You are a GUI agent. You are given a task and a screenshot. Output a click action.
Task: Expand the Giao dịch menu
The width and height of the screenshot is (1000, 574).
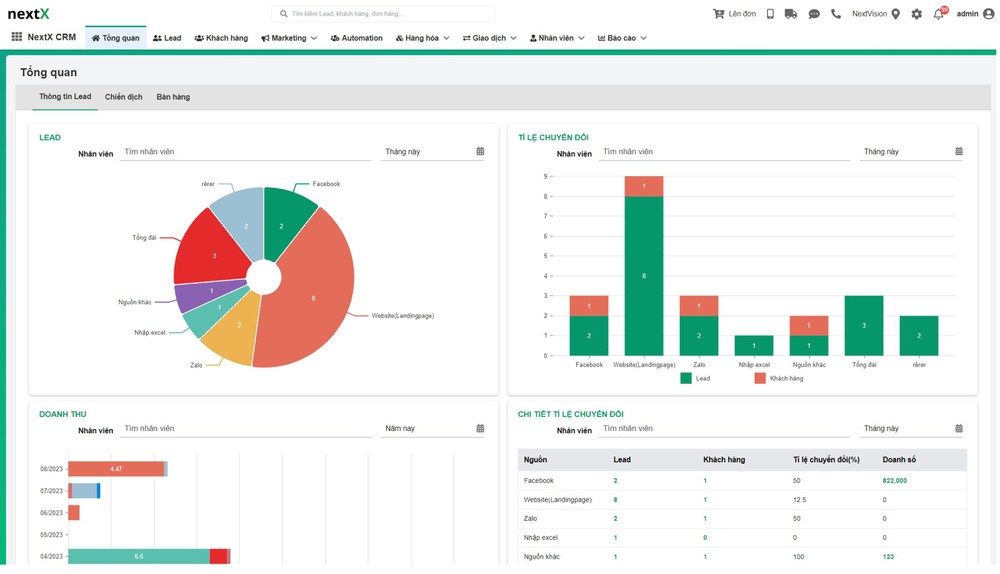coord(489,38)
